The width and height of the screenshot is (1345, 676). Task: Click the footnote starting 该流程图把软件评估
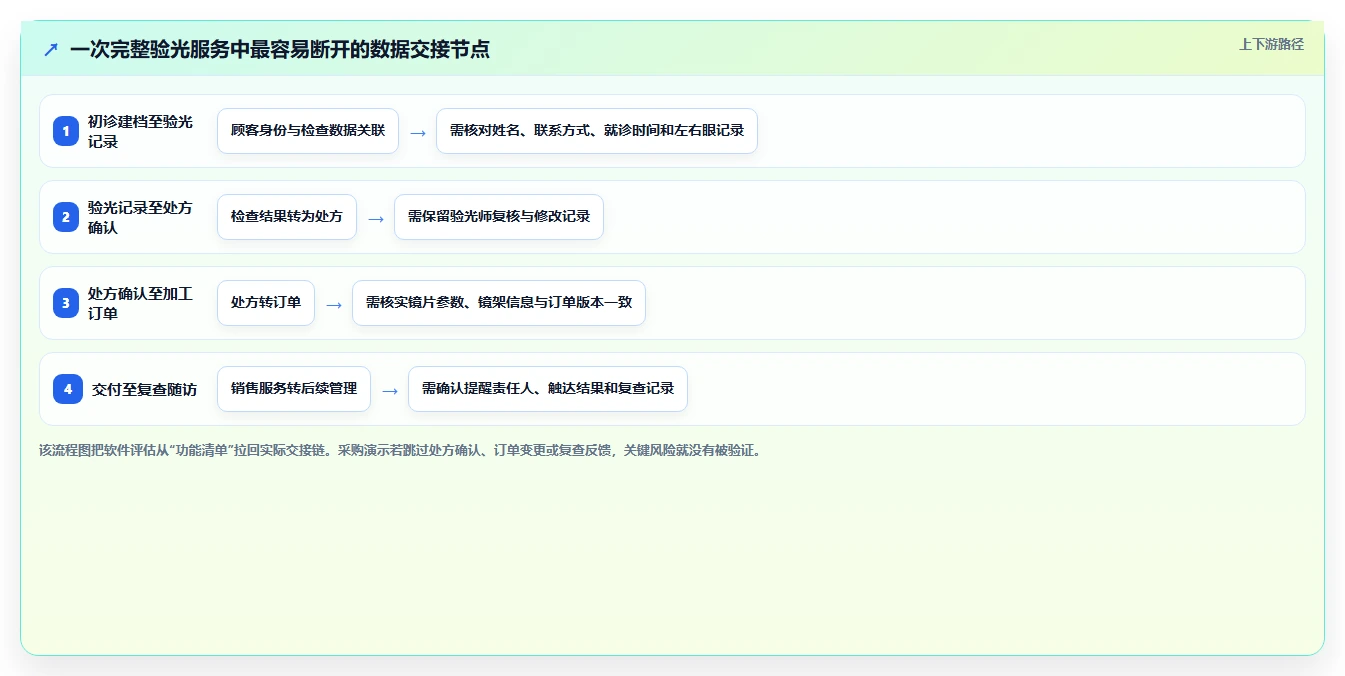coord(400,450)
